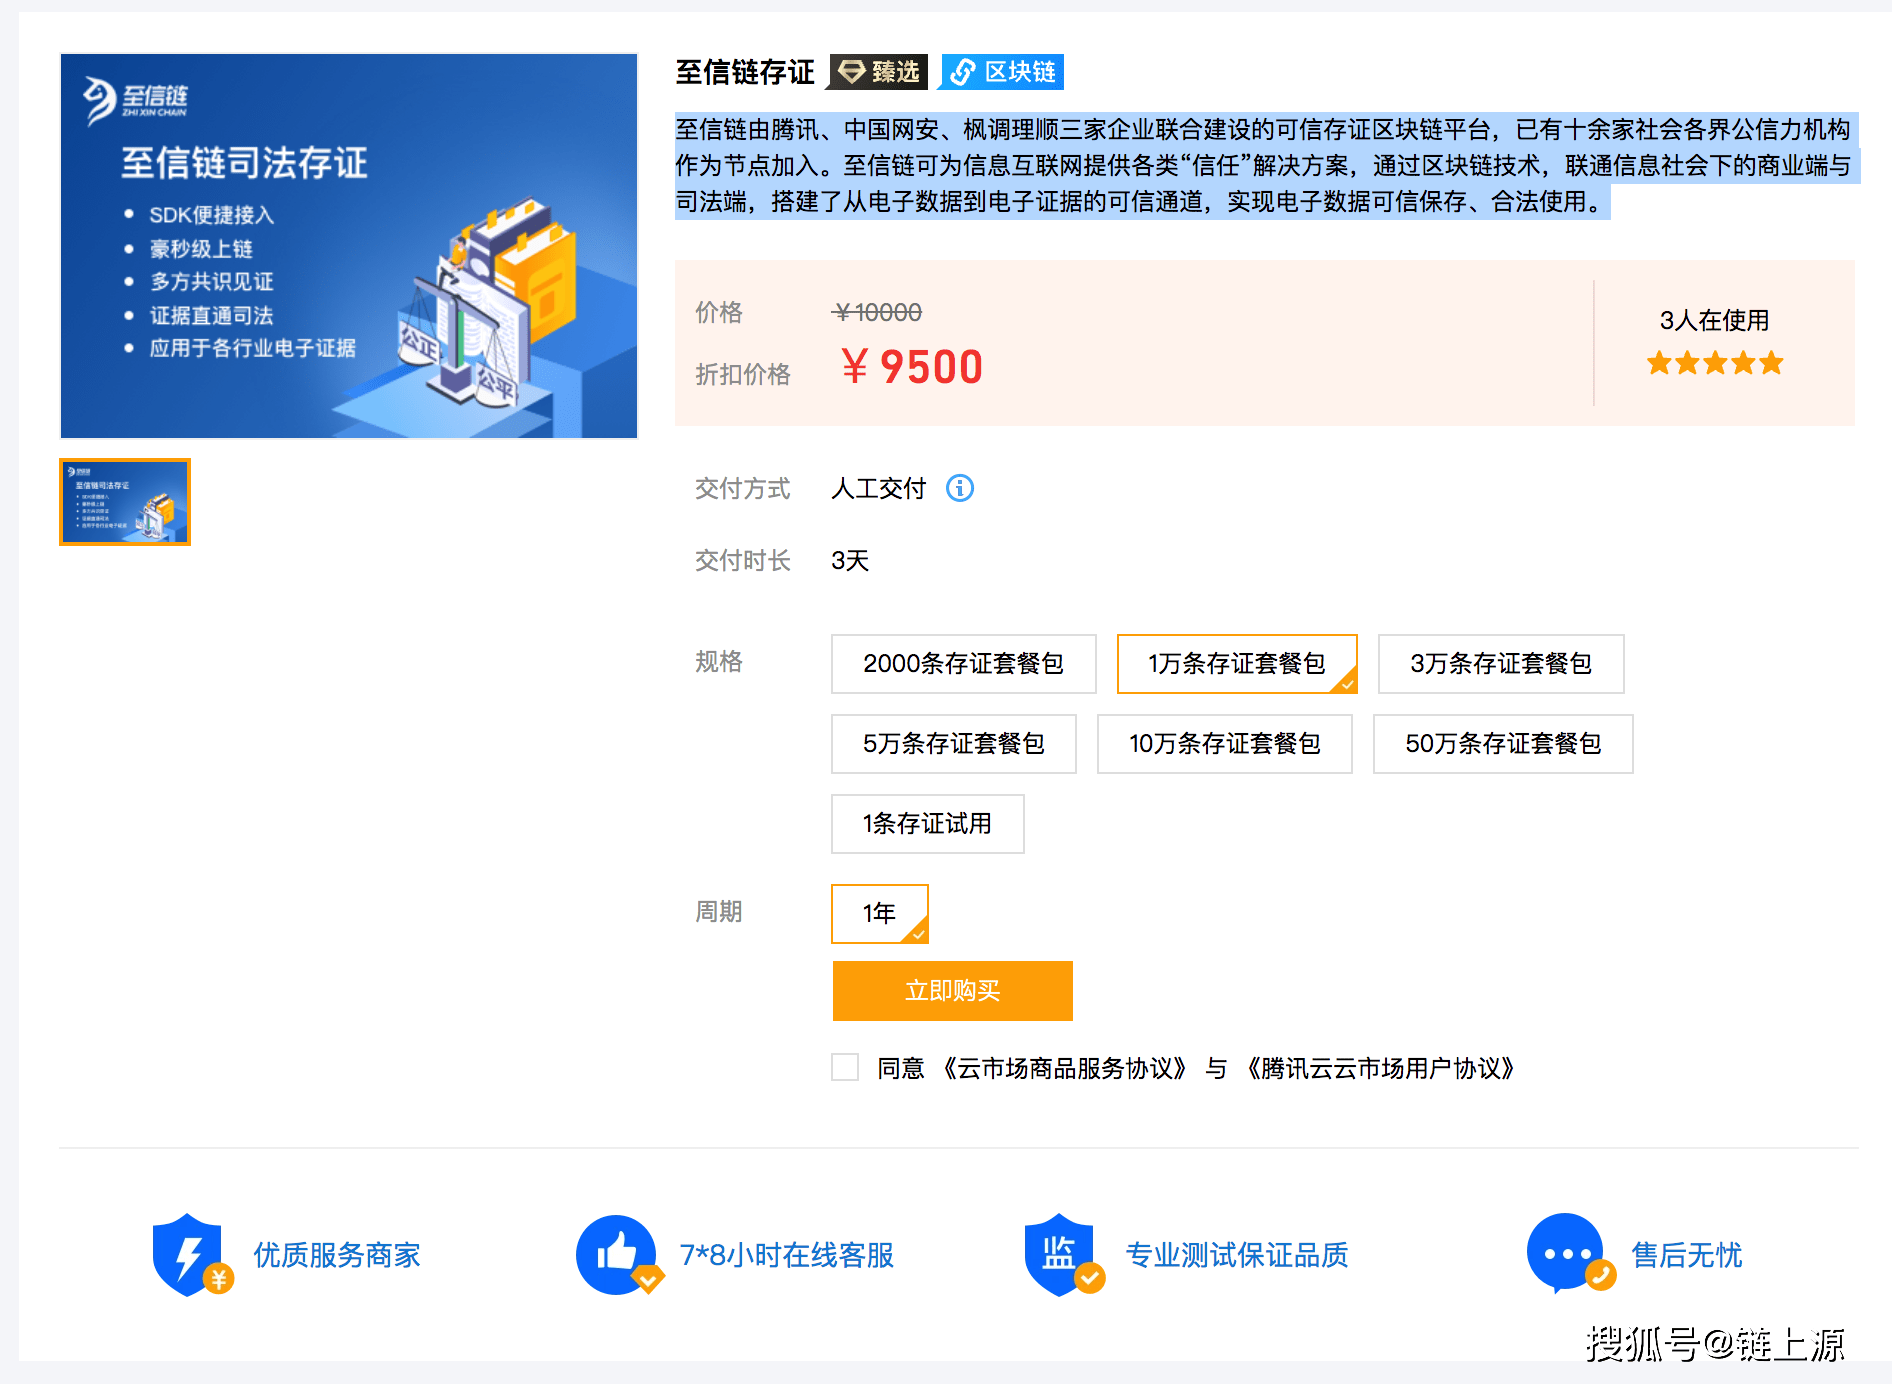Click the 人工交付 delivery method text

879,488
